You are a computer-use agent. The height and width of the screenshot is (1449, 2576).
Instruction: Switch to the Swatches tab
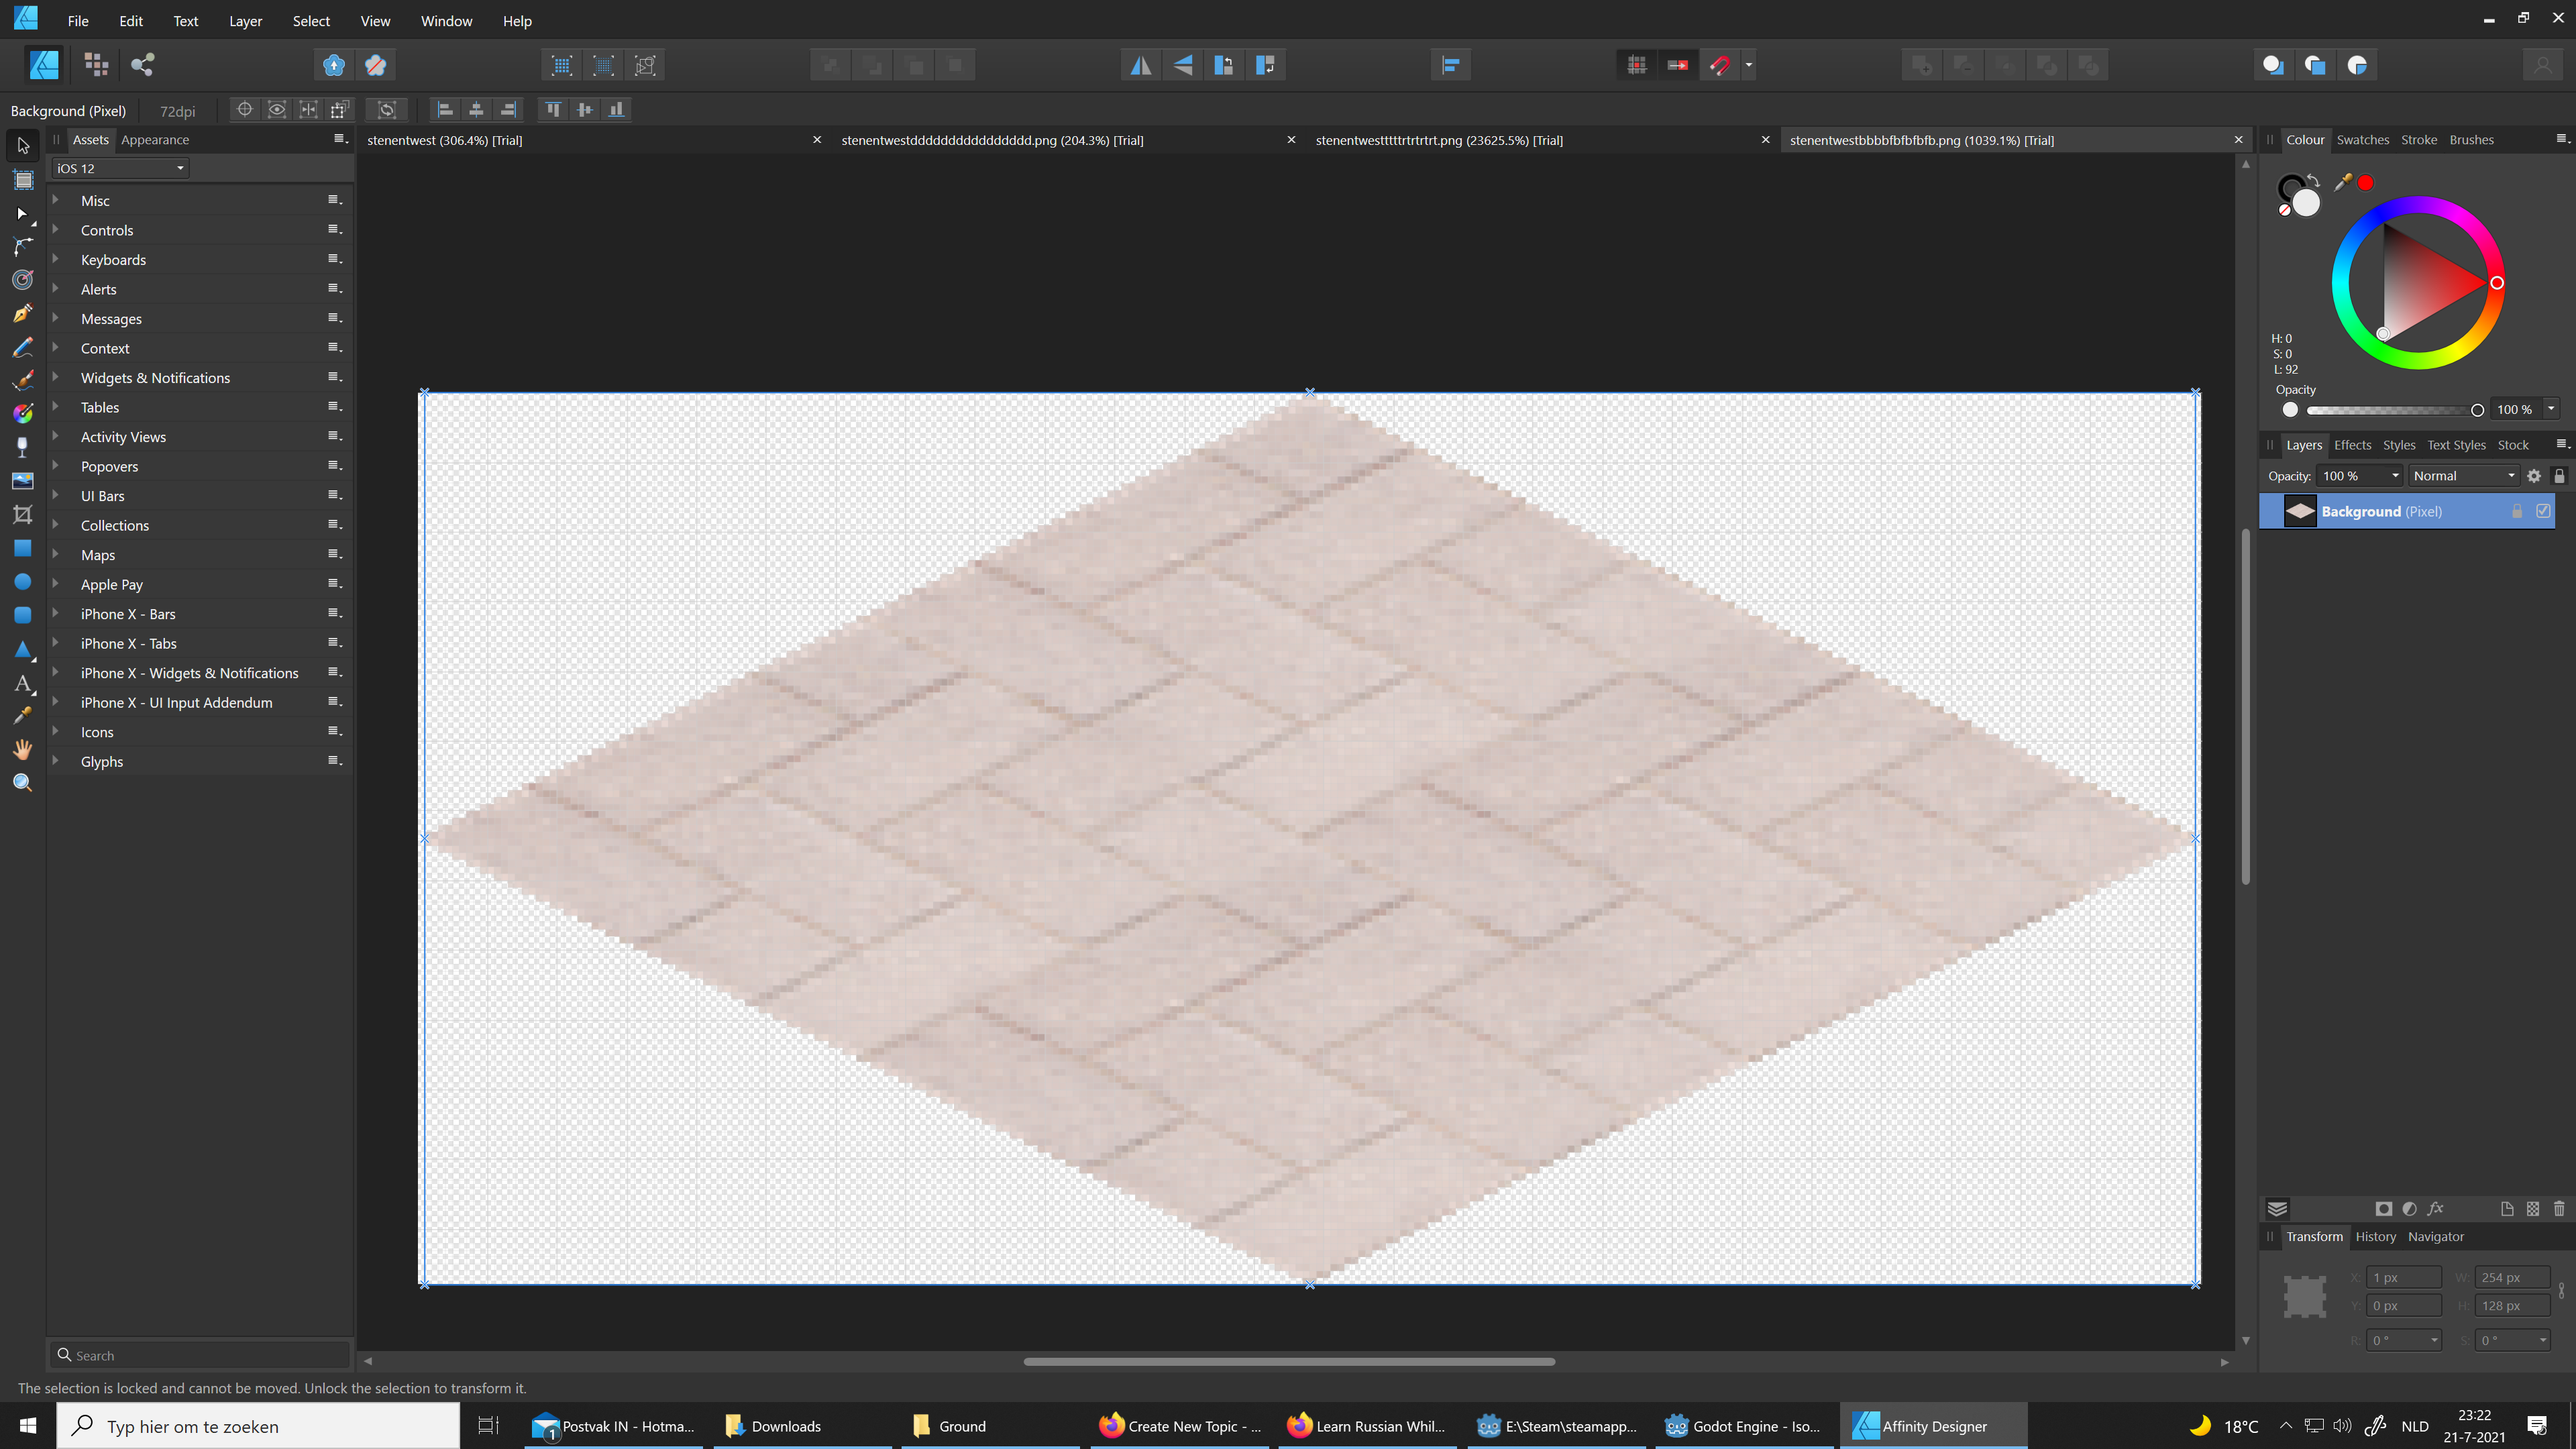[x=2363, y=140]
